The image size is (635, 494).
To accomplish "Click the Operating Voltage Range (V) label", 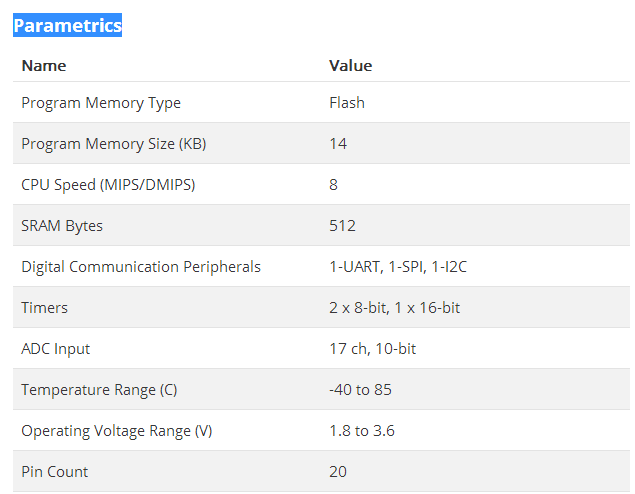I will pyautogui.click(x=117, y=431).
